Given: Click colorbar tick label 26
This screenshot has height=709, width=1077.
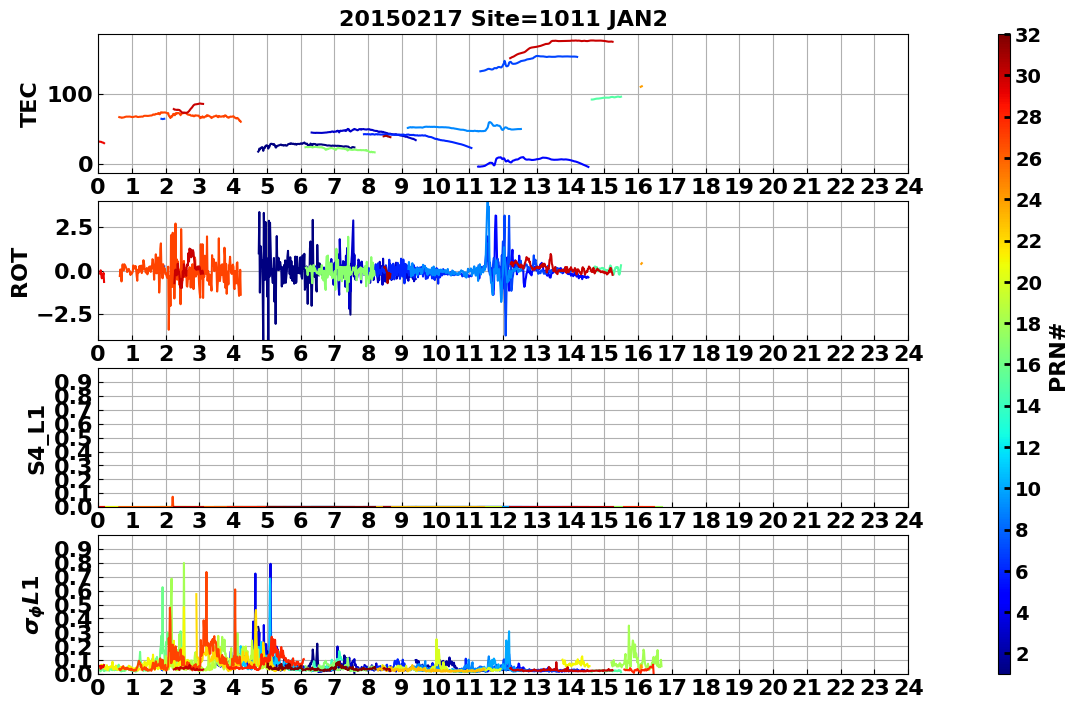Looking at the screenshot, I should [x=1028, y=159].
